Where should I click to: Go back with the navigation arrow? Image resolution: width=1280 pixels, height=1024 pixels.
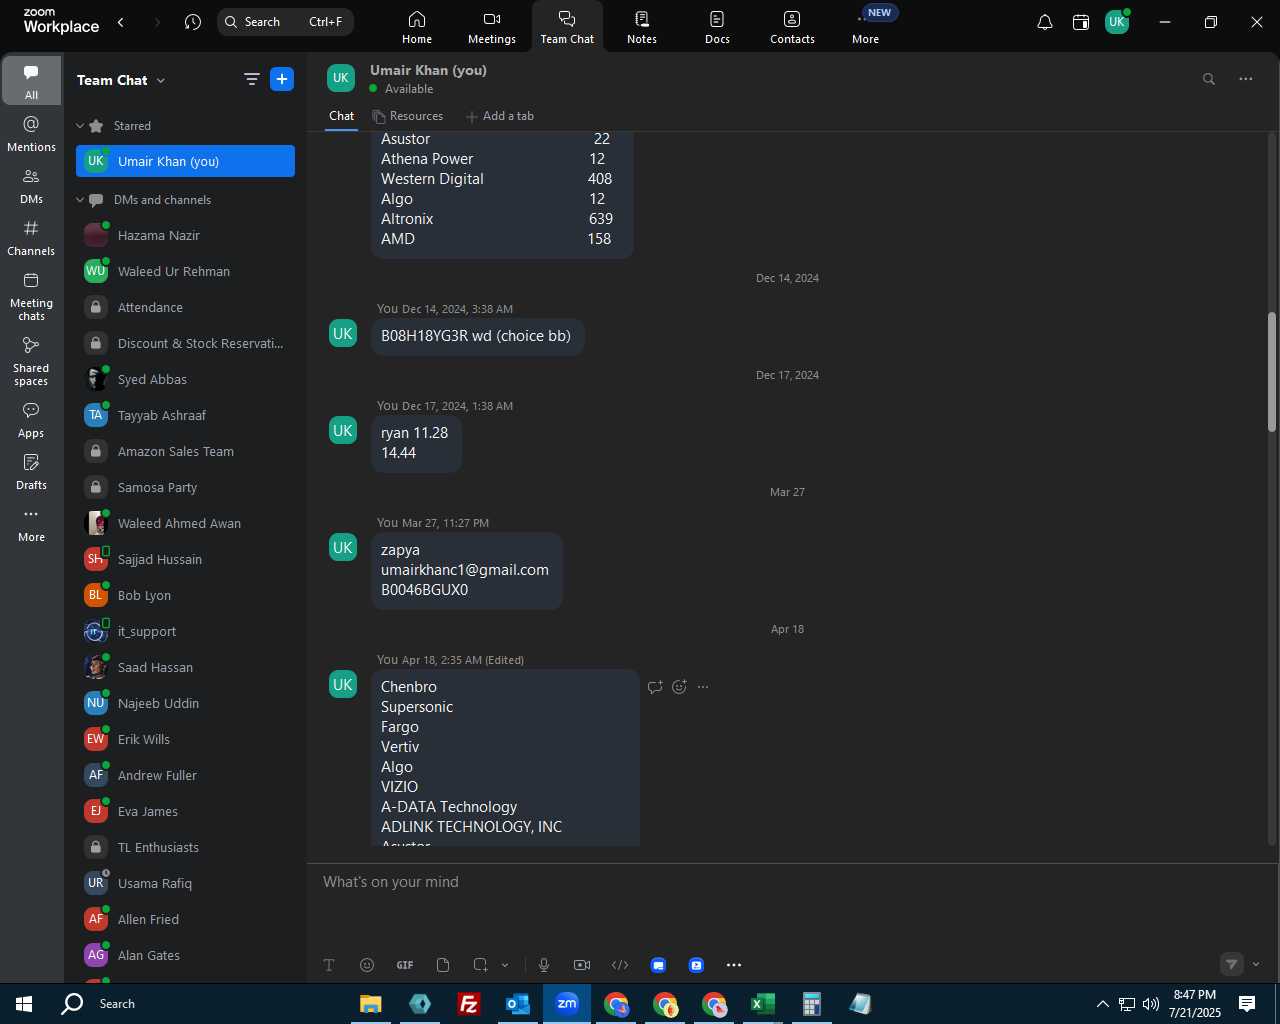click(x=121, y=22)
